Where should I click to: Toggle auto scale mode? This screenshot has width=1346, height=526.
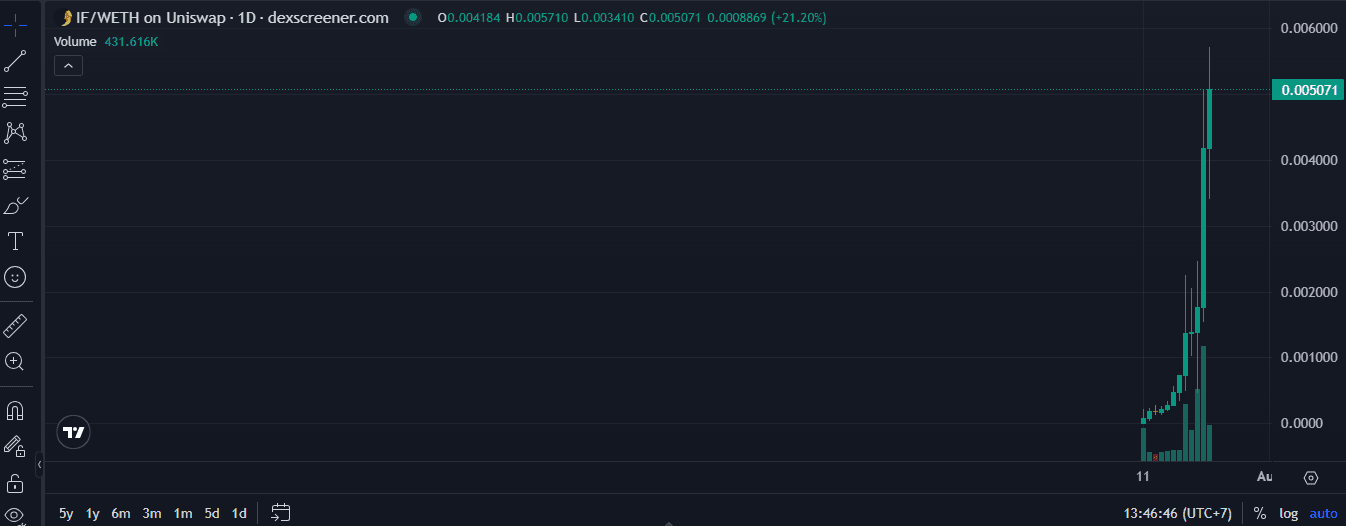pyautogui.click(x=1323, y=513)
